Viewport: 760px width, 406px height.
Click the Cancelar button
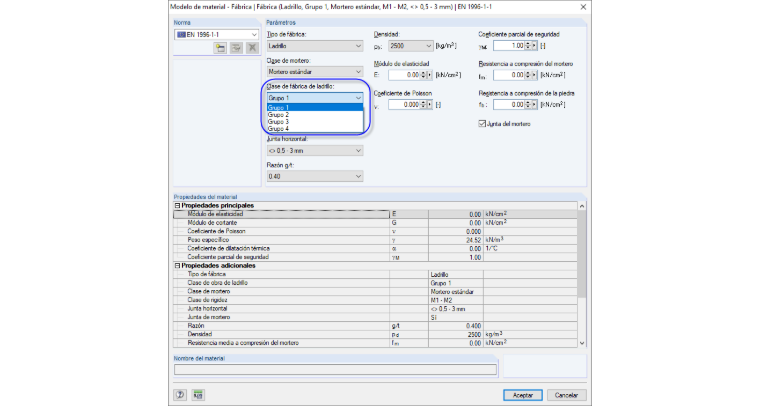566,395
